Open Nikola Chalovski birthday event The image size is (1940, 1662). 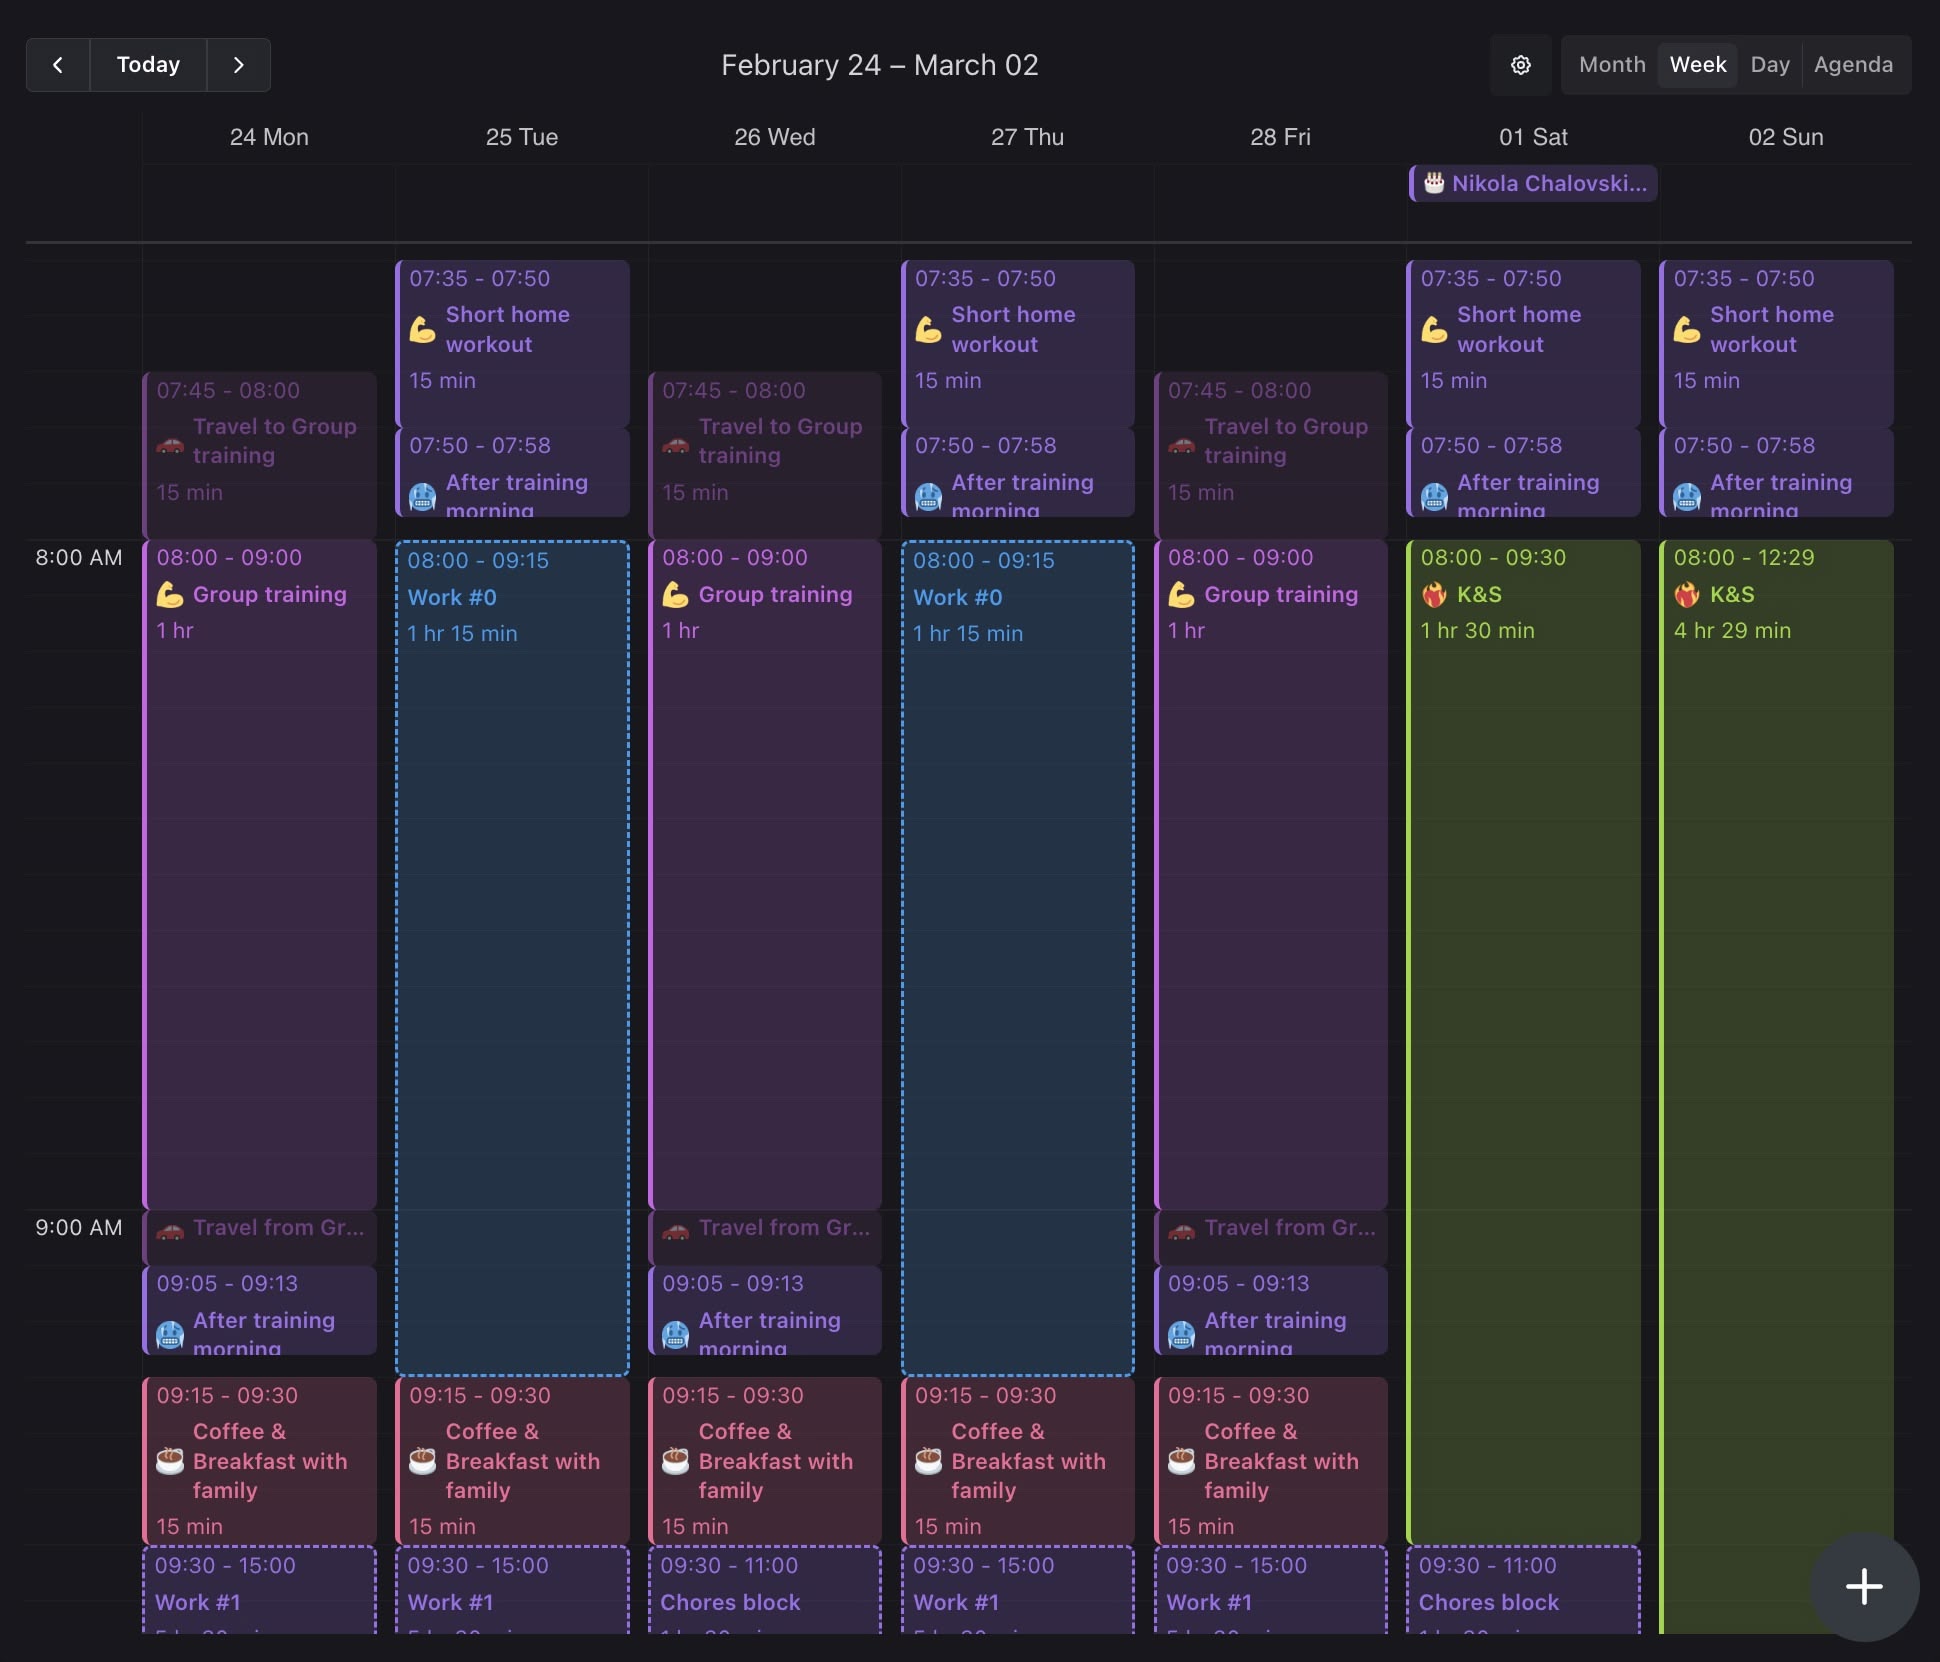point(1533,184)
